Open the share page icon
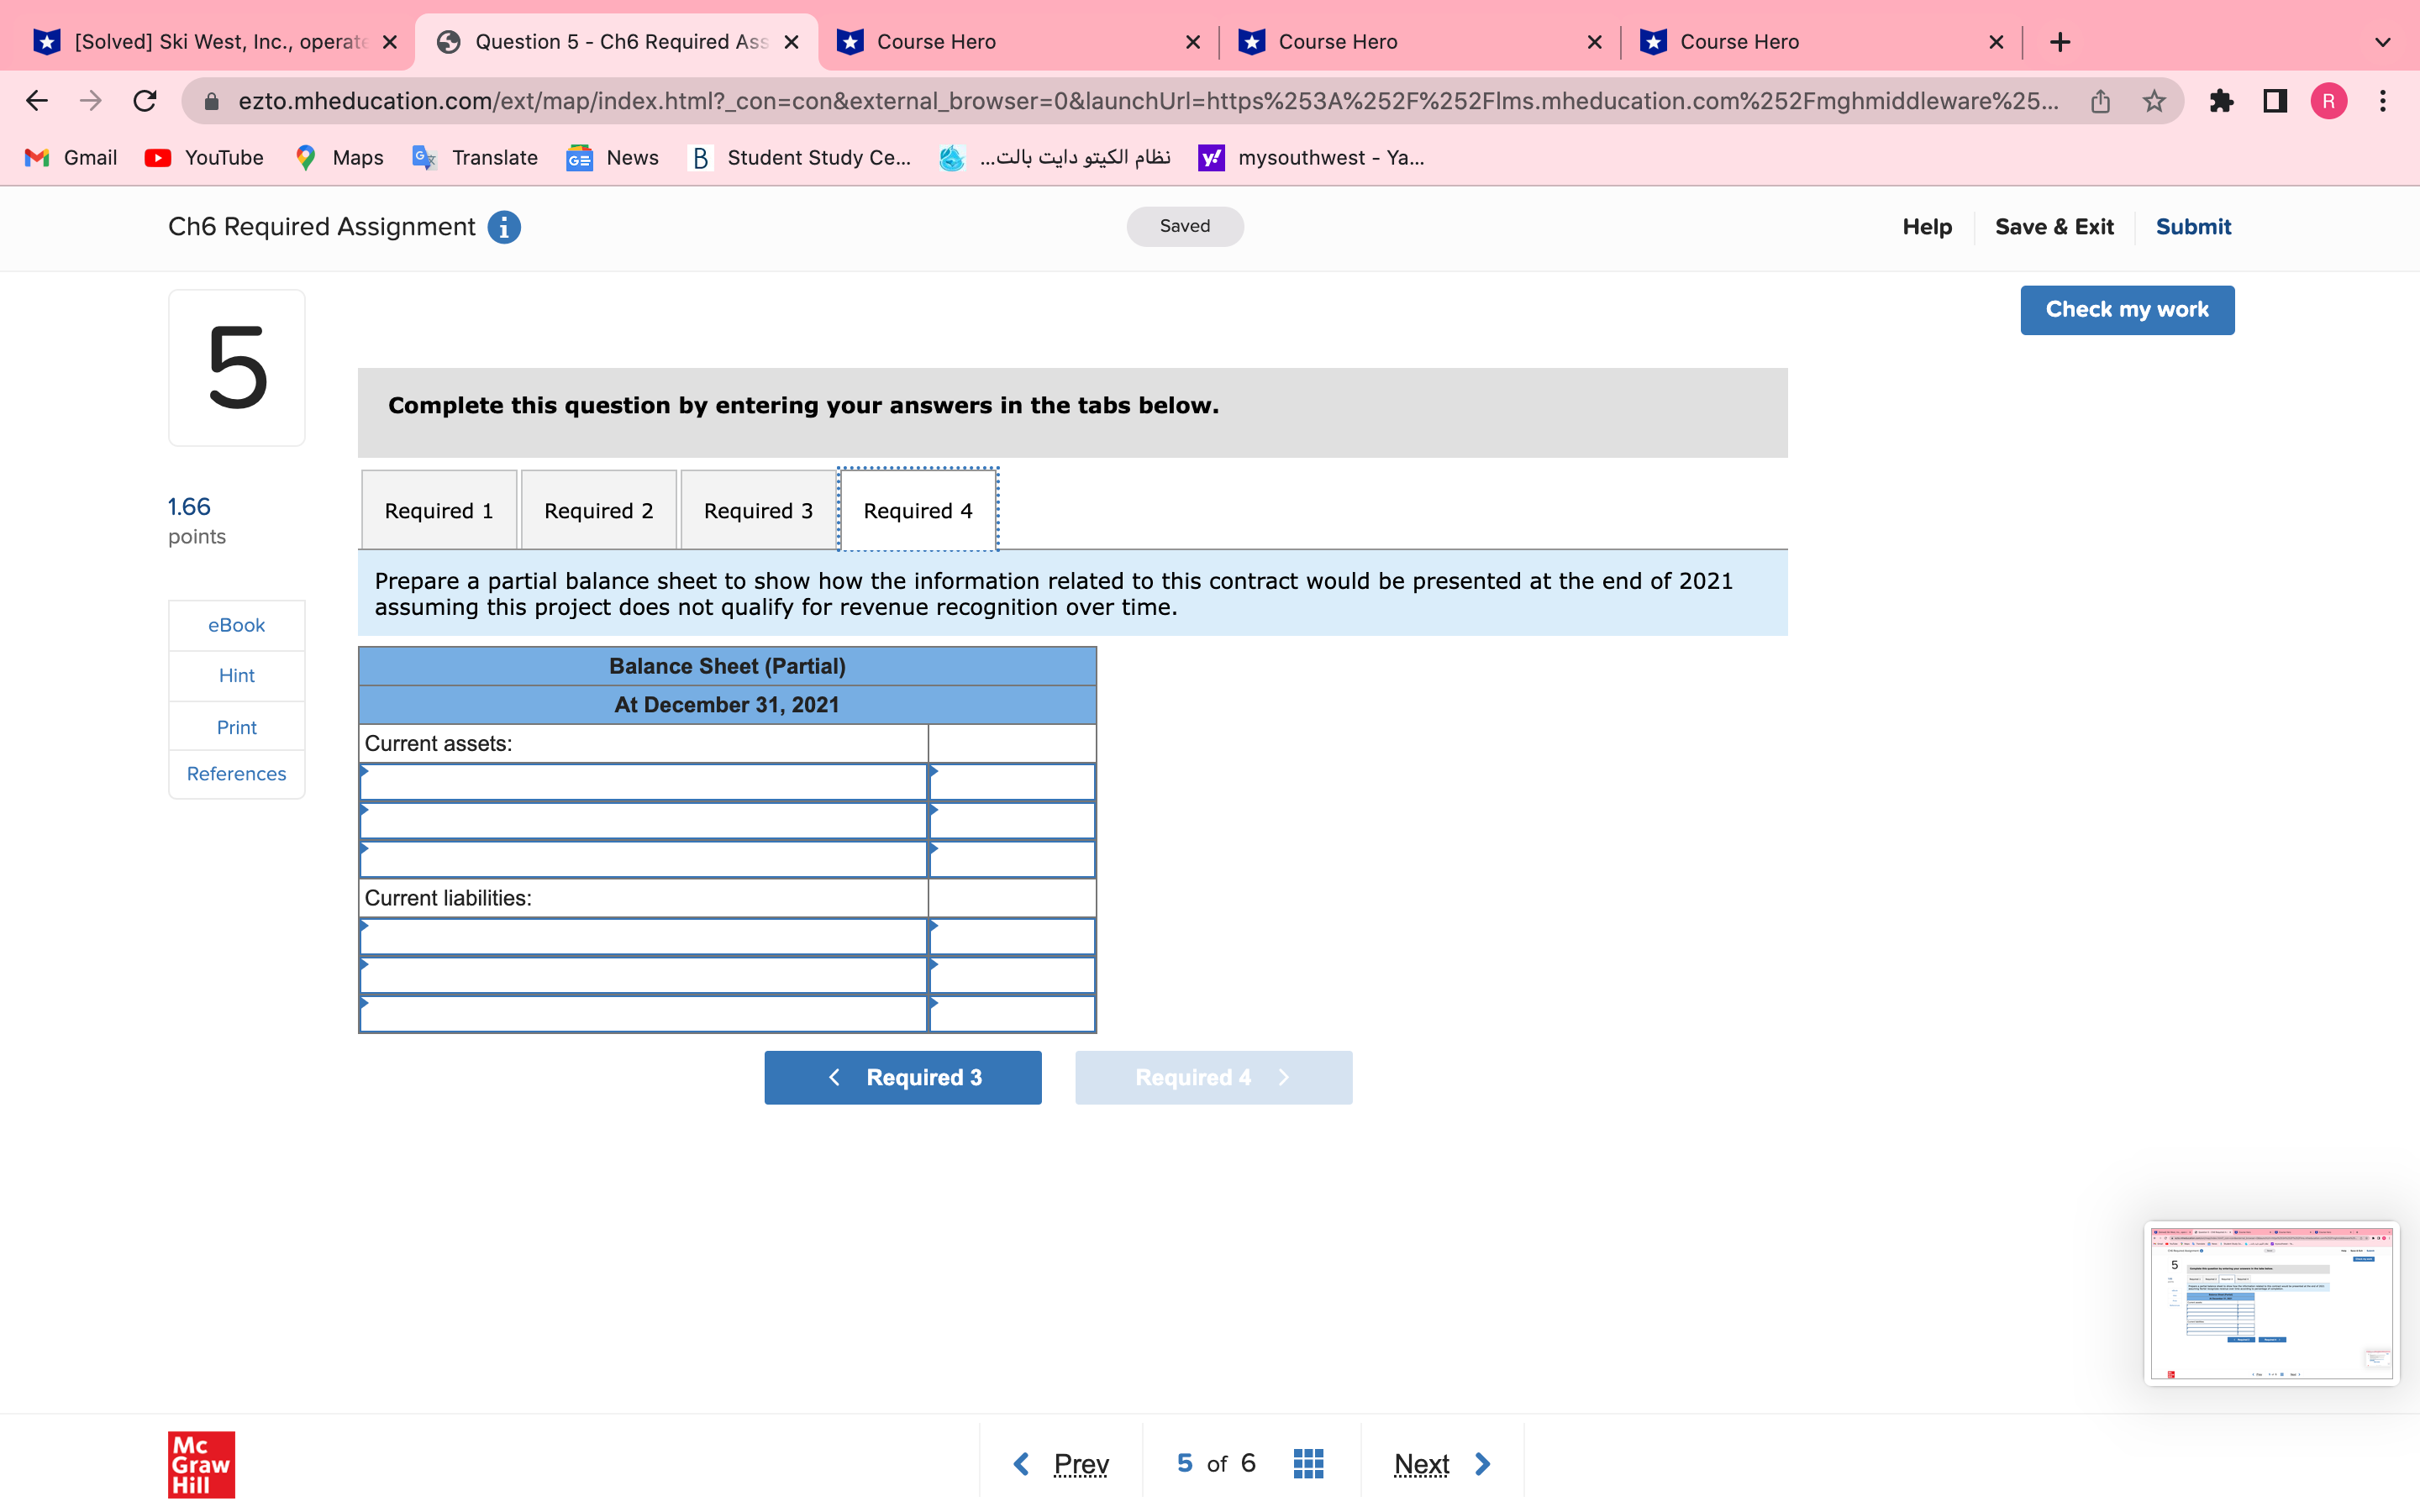The height and width of the screenshot is (1512, 2420). [2100, 101]
